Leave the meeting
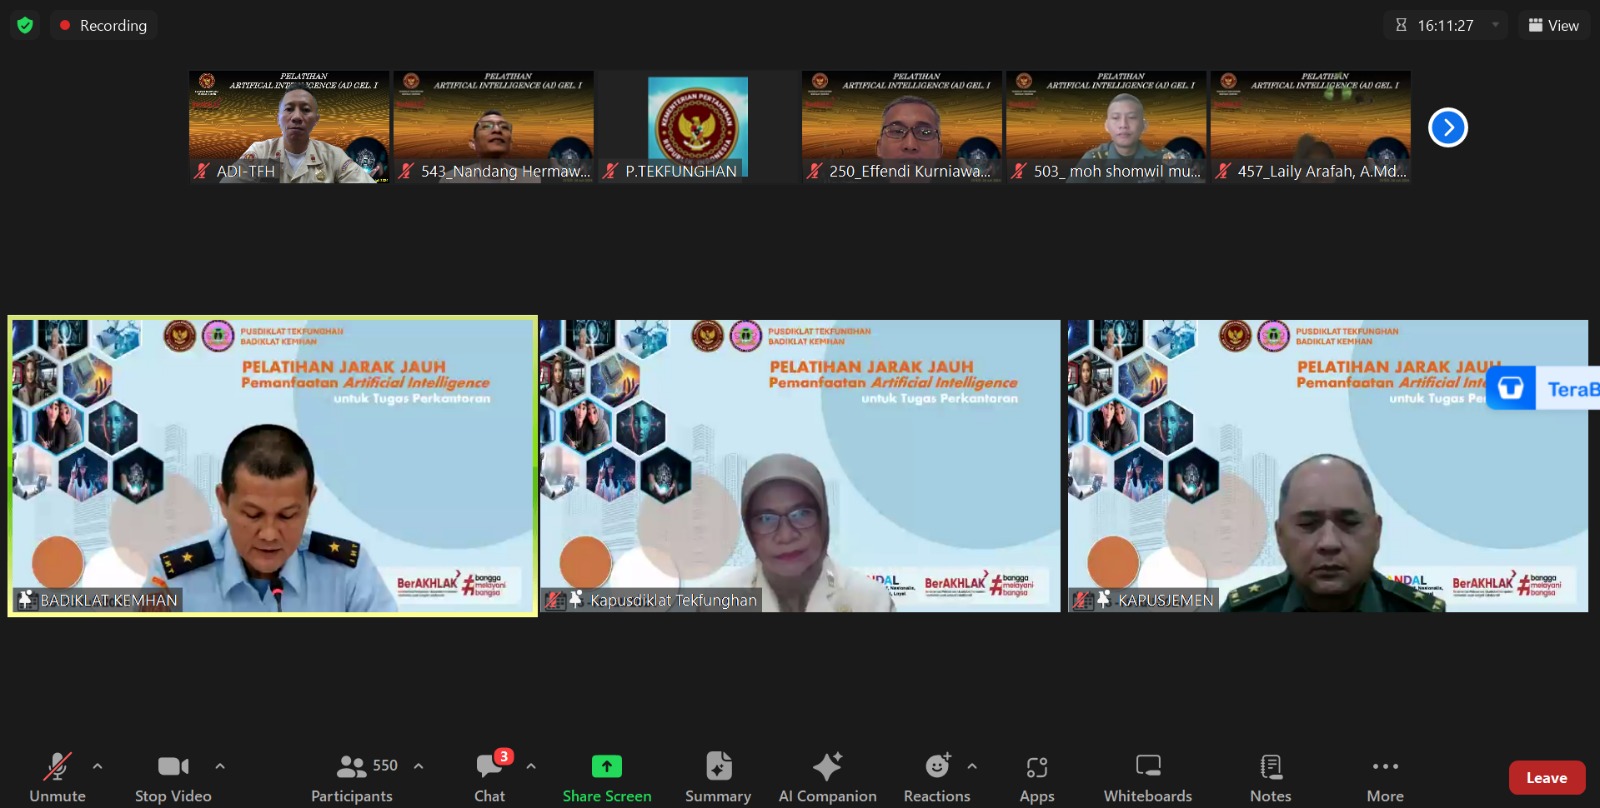Viewport: 1600px width, 808px height. tap(1546, 777)
